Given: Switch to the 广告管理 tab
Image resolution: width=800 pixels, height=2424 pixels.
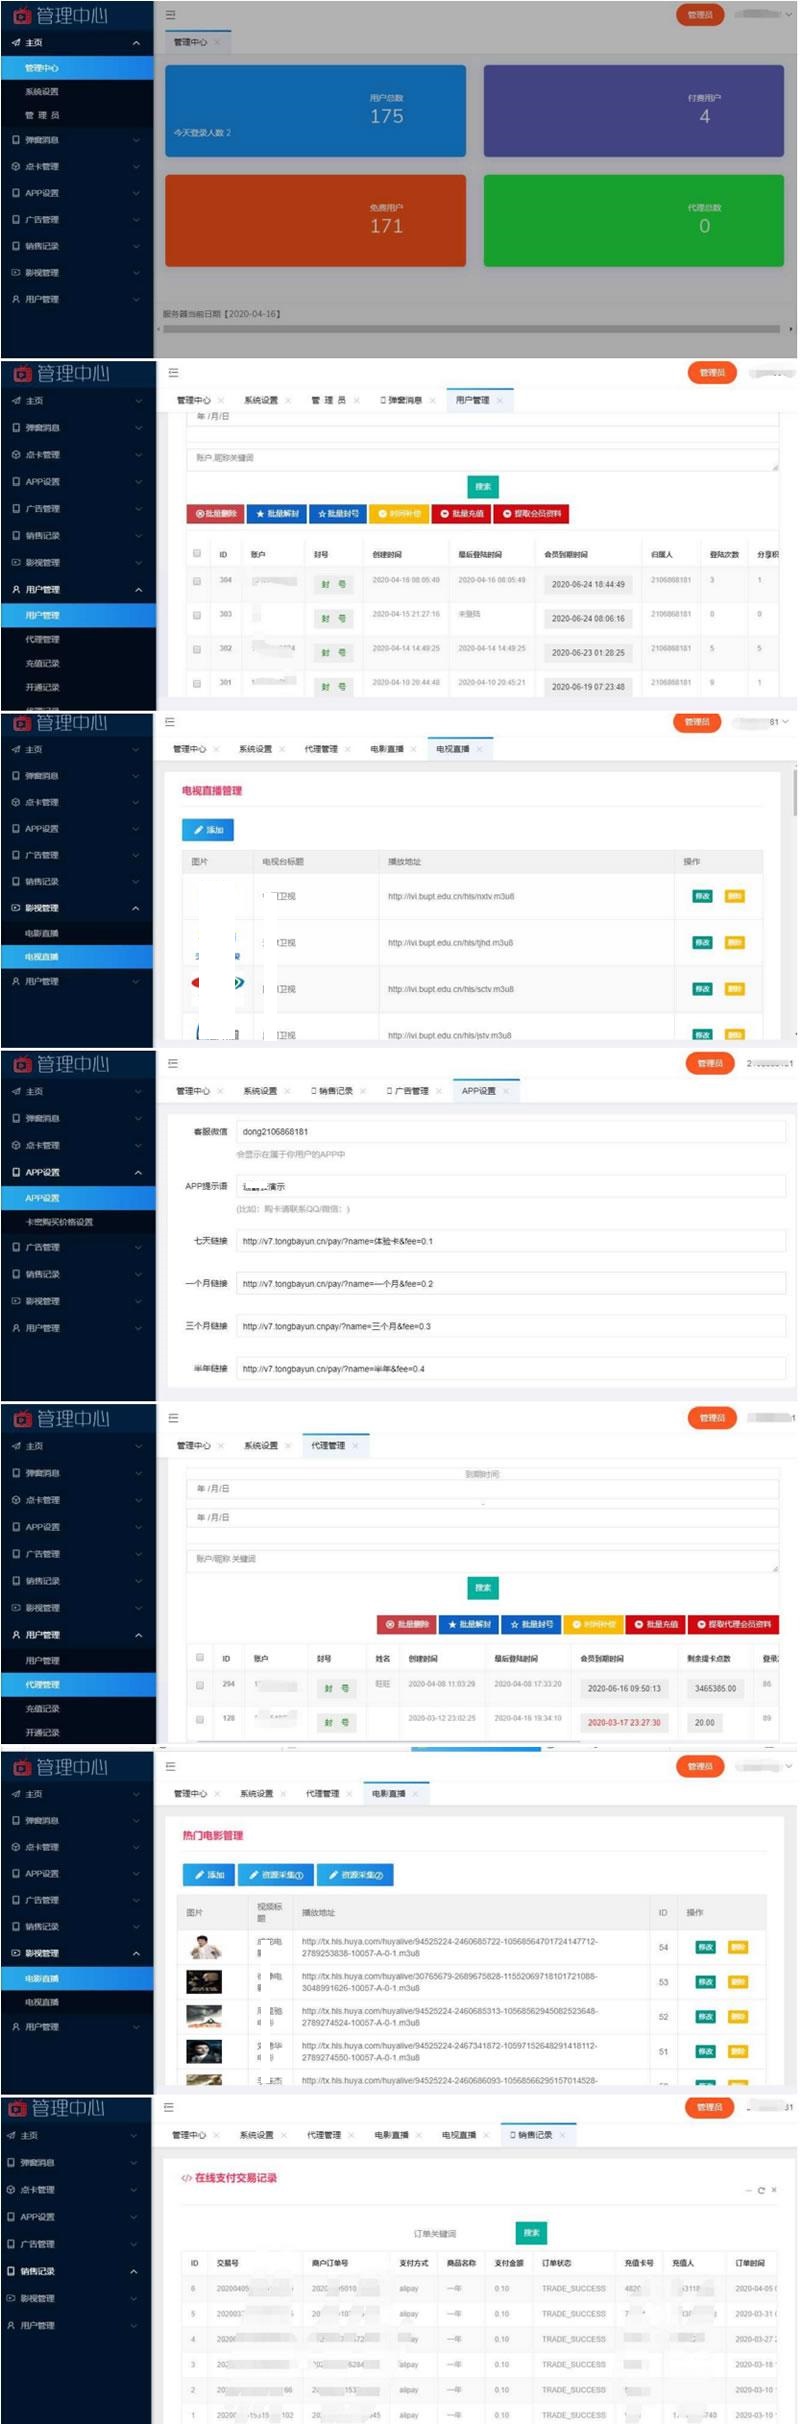Looking at the screenshot, I should 408,1091.
